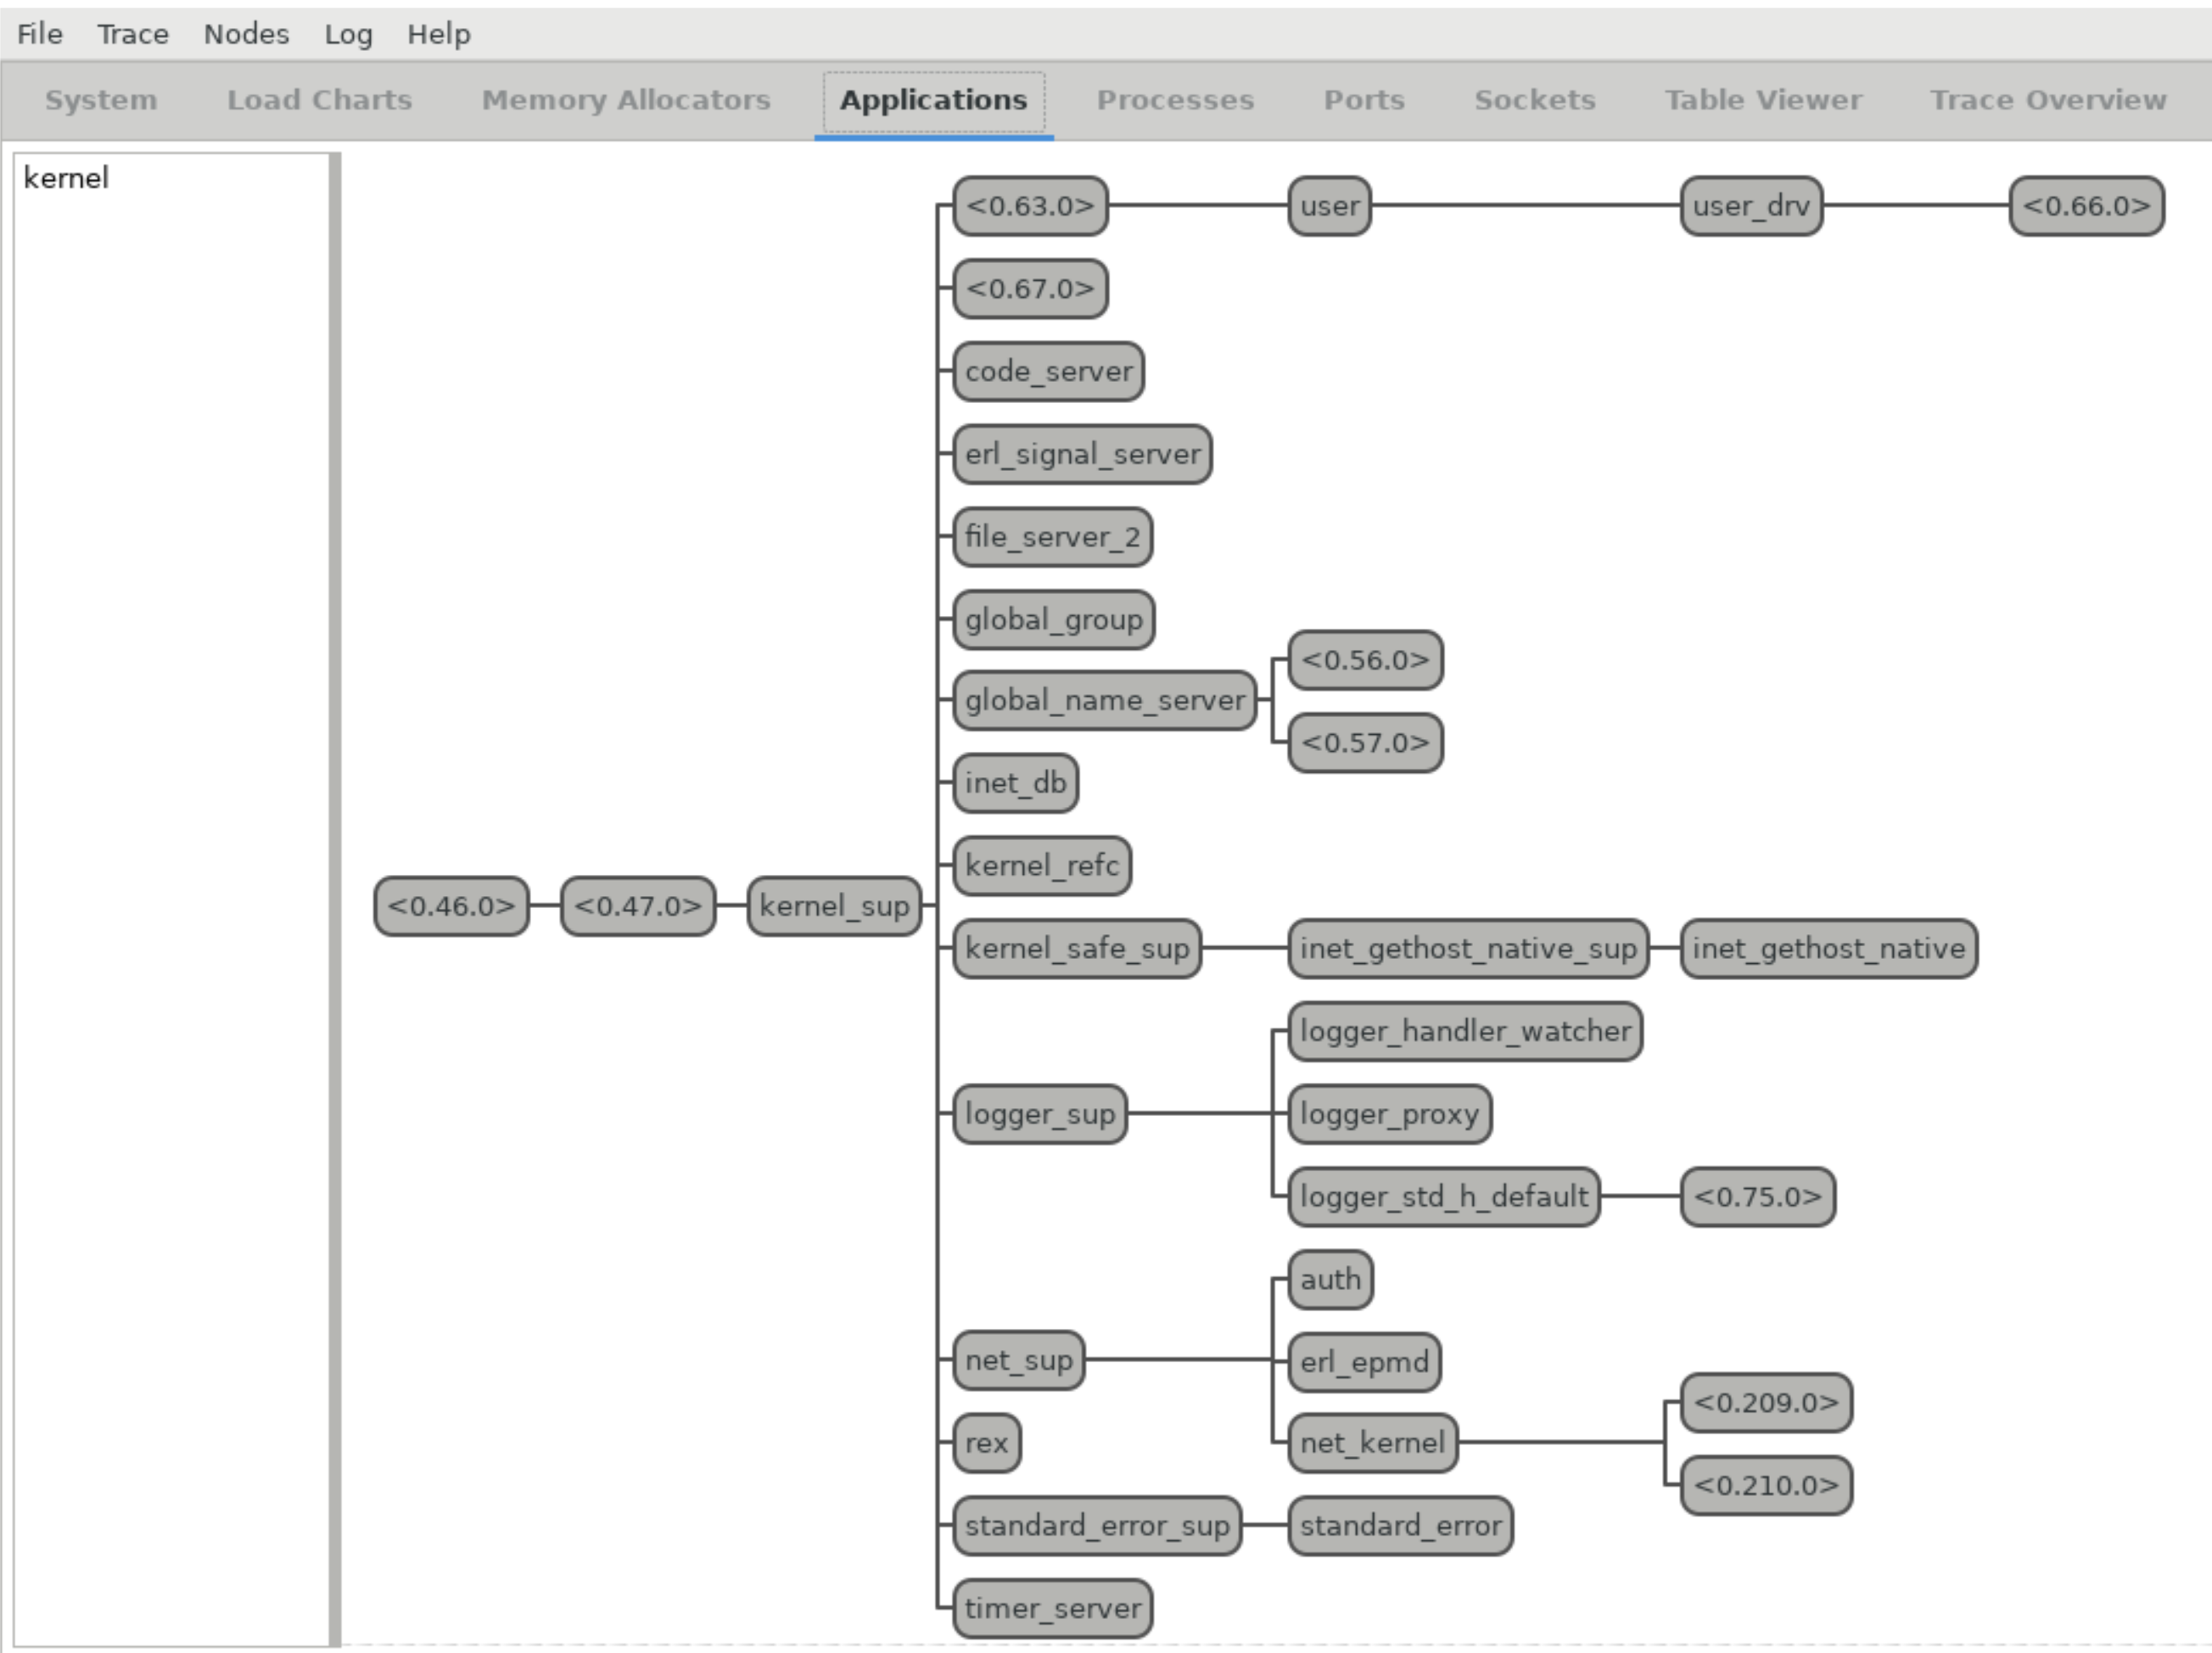The height and width of the screenshot is (1653, 2212).
Task: Switch to the Sockets tab
Action: [1535, 100]
